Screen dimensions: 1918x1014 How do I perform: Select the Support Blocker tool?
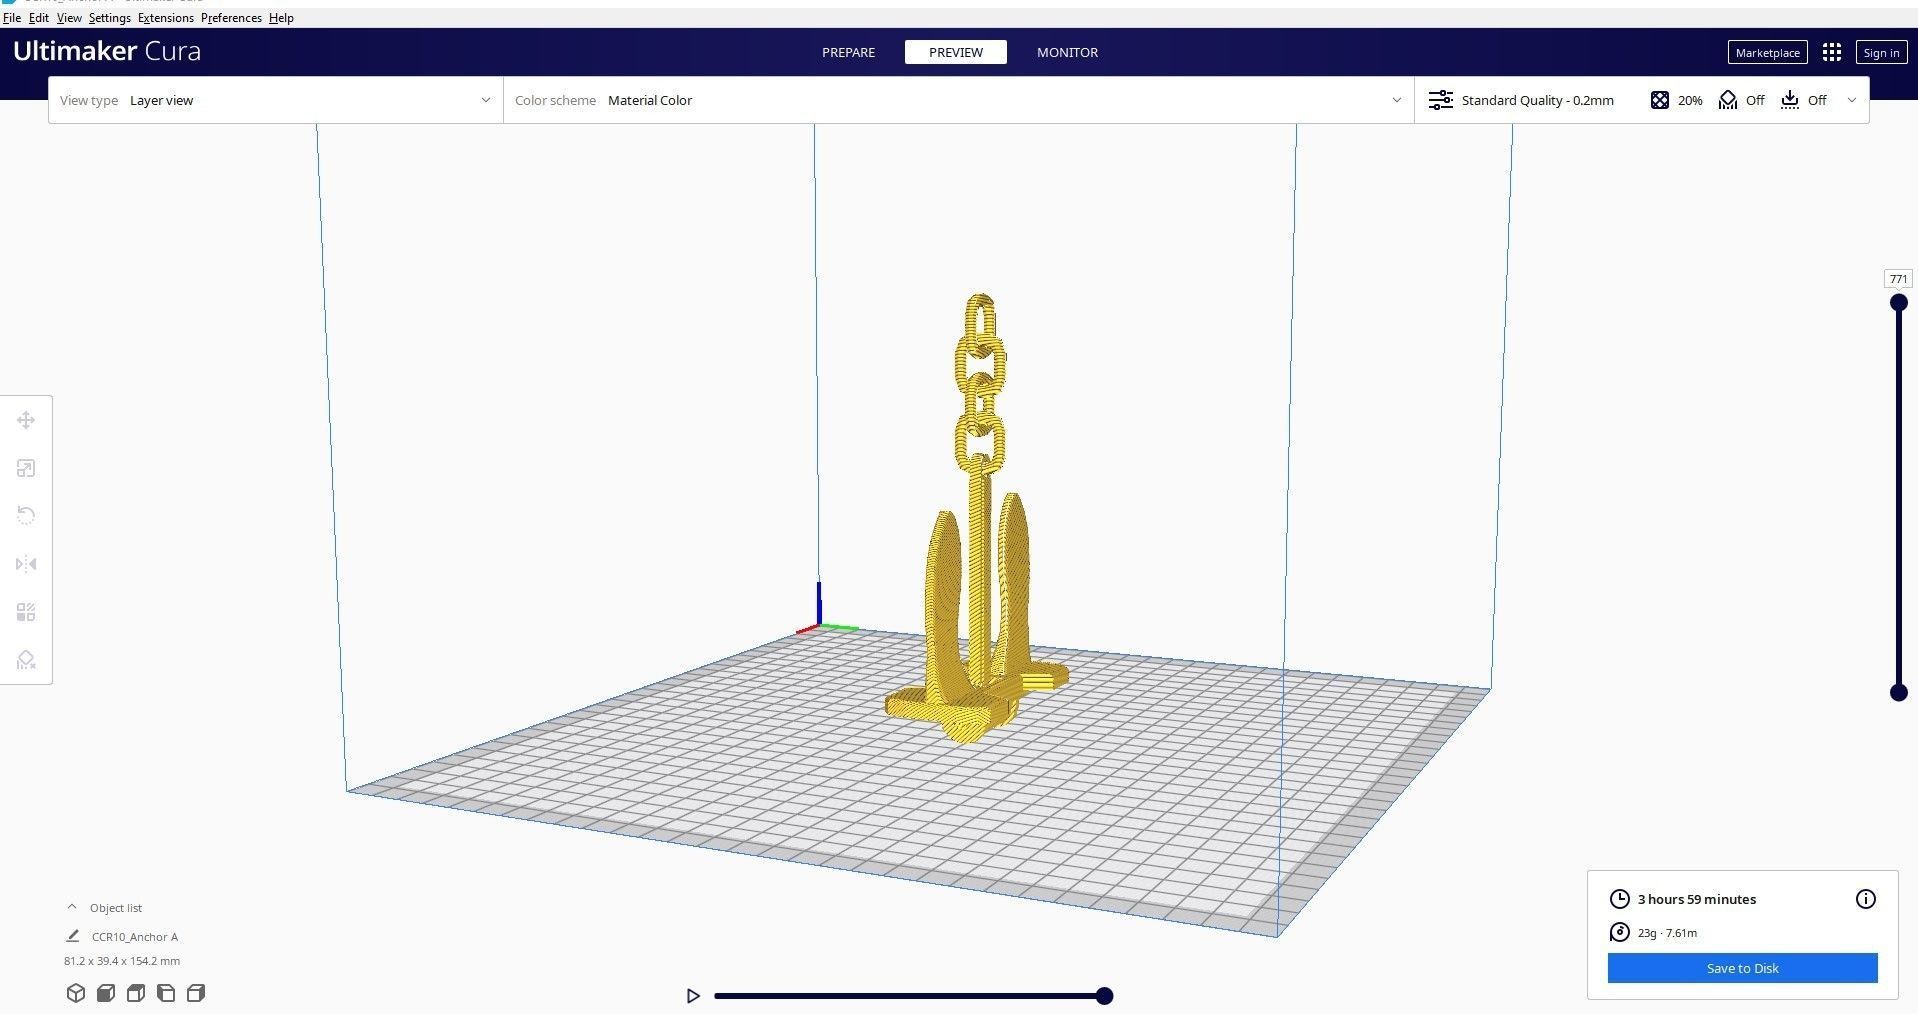coord(26,660)
